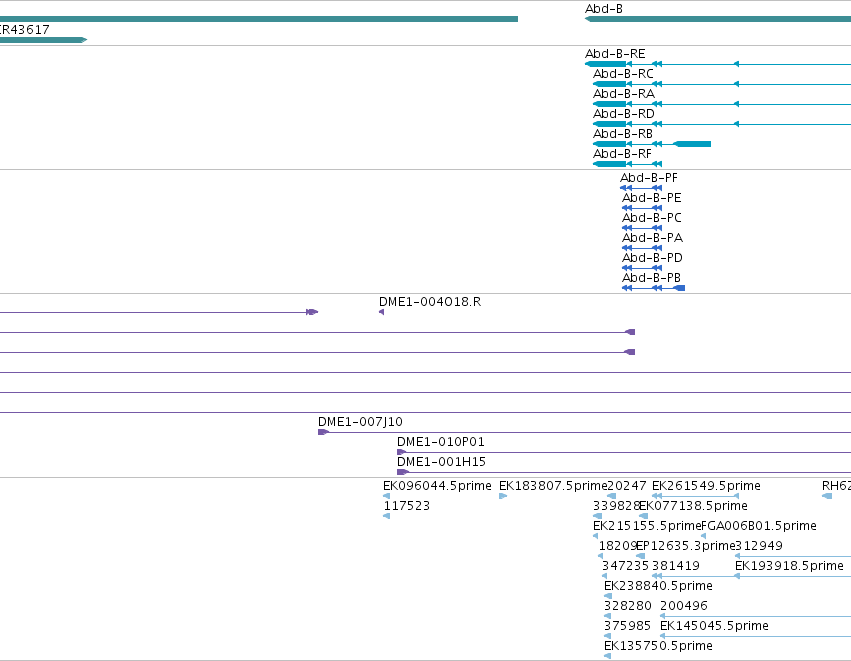Click the 381419 EST label
Viewport: 851px width, 661px height.
click(676, 565)
